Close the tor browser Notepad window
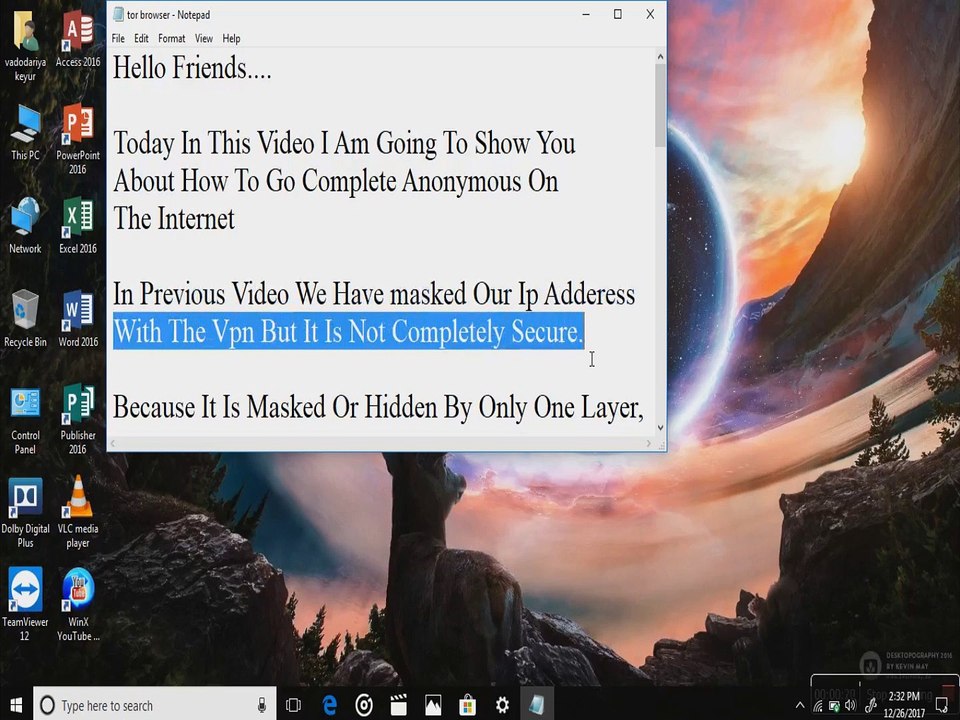The height and width of the screenshot is (720, 960). pyautogui.click(x=650, y=14)
